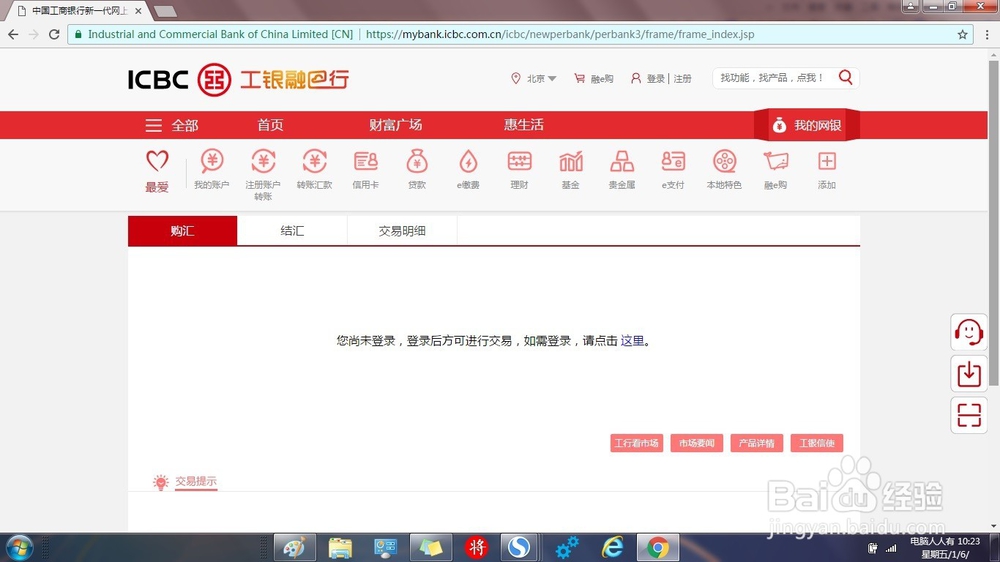The image size is (1000, 562).
Task: Switch to the 交易明细 tab
Action: click(402, 230)
